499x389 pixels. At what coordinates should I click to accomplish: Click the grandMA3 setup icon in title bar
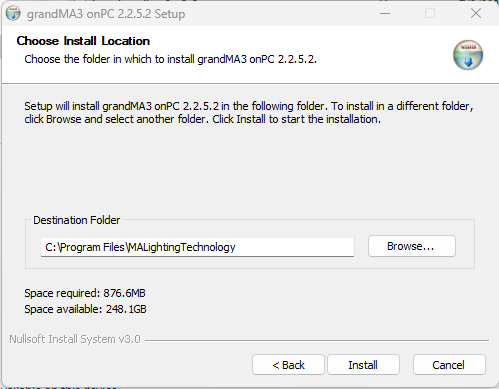pyautogui.click(x=13, y=14)
